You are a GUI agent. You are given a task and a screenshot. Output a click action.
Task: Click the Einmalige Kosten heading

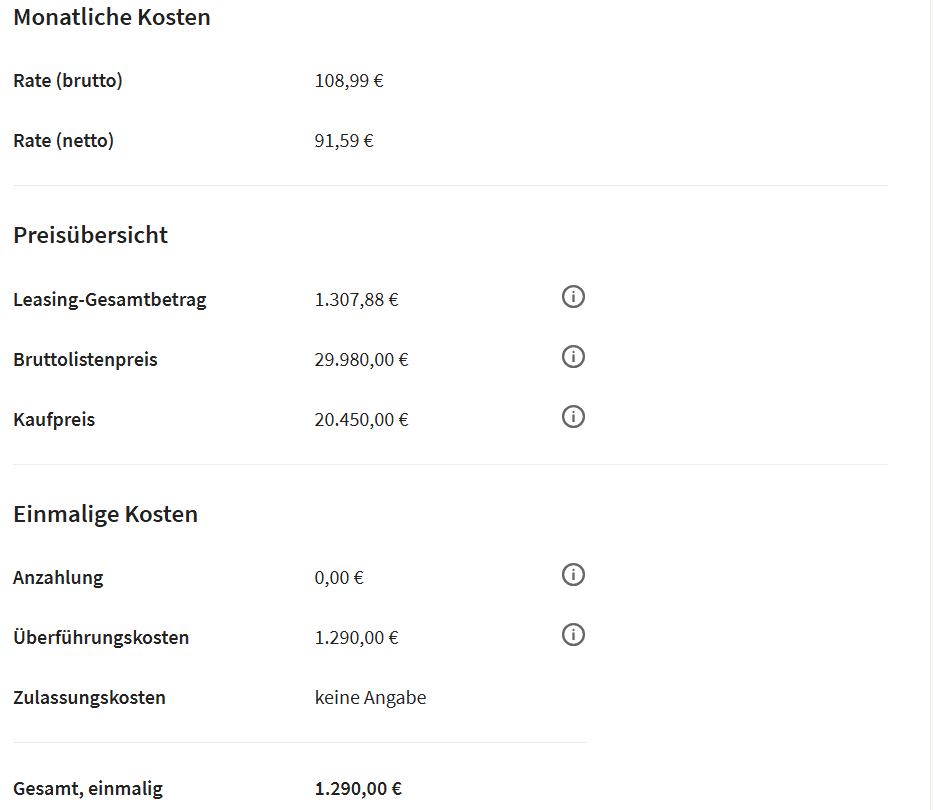[x=106, y=514]
